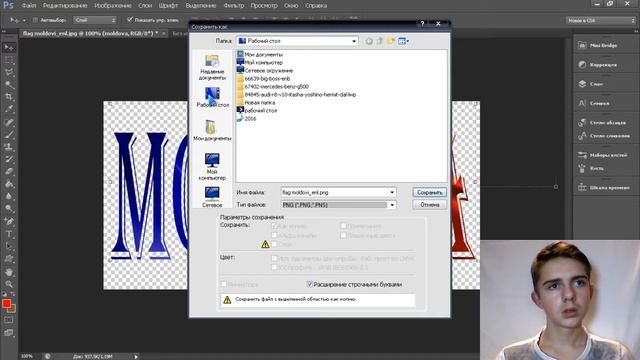Select the Clone Stamp tool
This screenshot has width=640, height=360.
[9, 147]
